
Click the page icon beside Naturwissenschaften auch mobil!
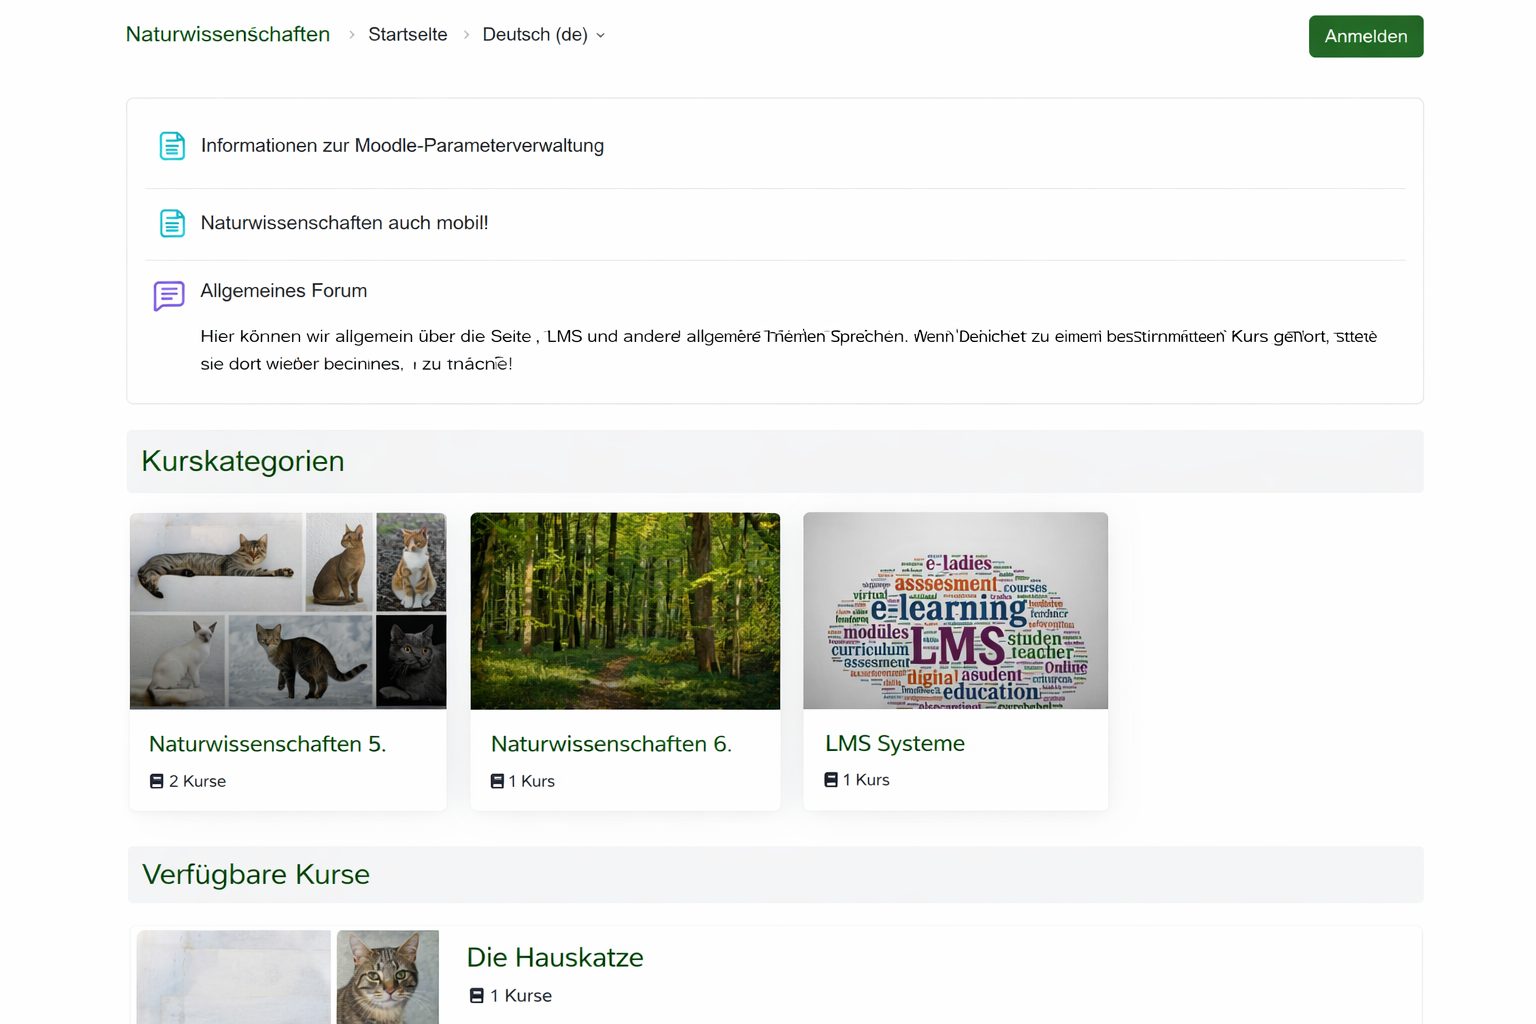pyautogui.click(x=172, y=223)
